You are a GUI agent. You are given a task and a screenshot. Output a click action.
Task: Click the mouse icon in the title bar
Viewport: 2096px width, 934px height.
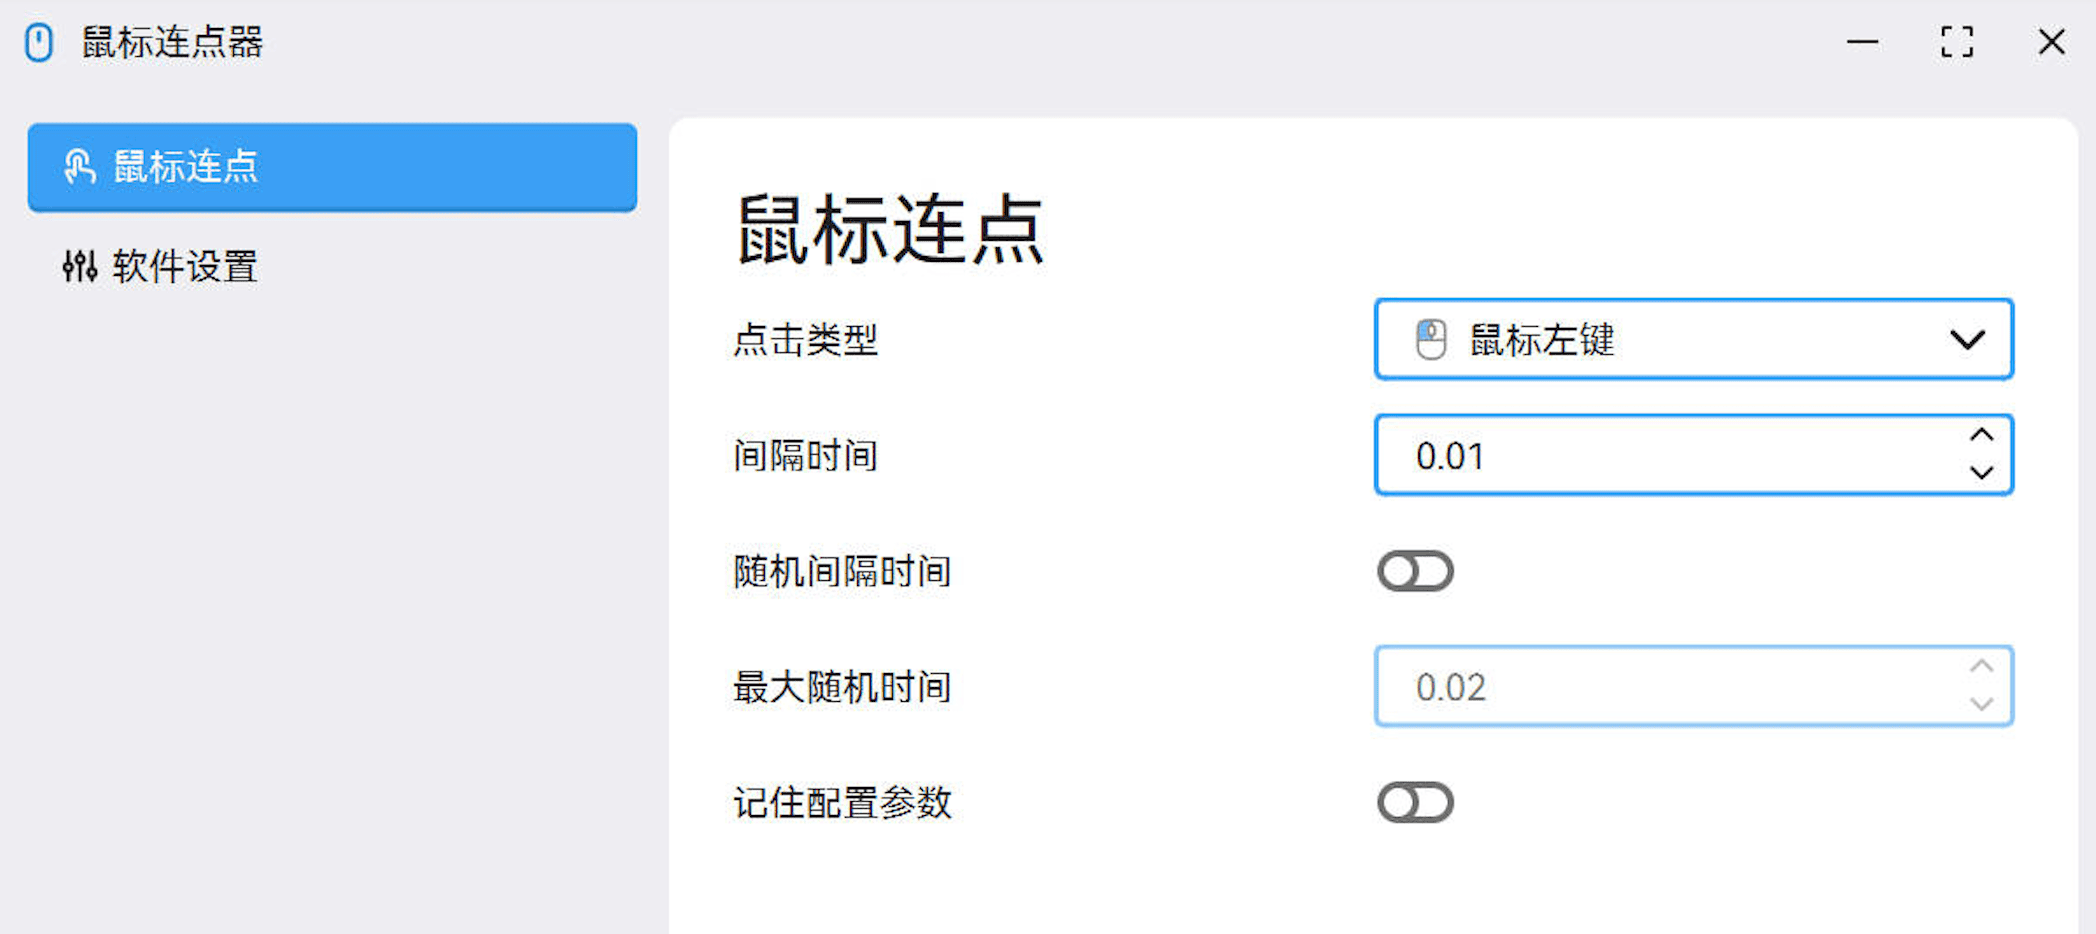point(38,42)
